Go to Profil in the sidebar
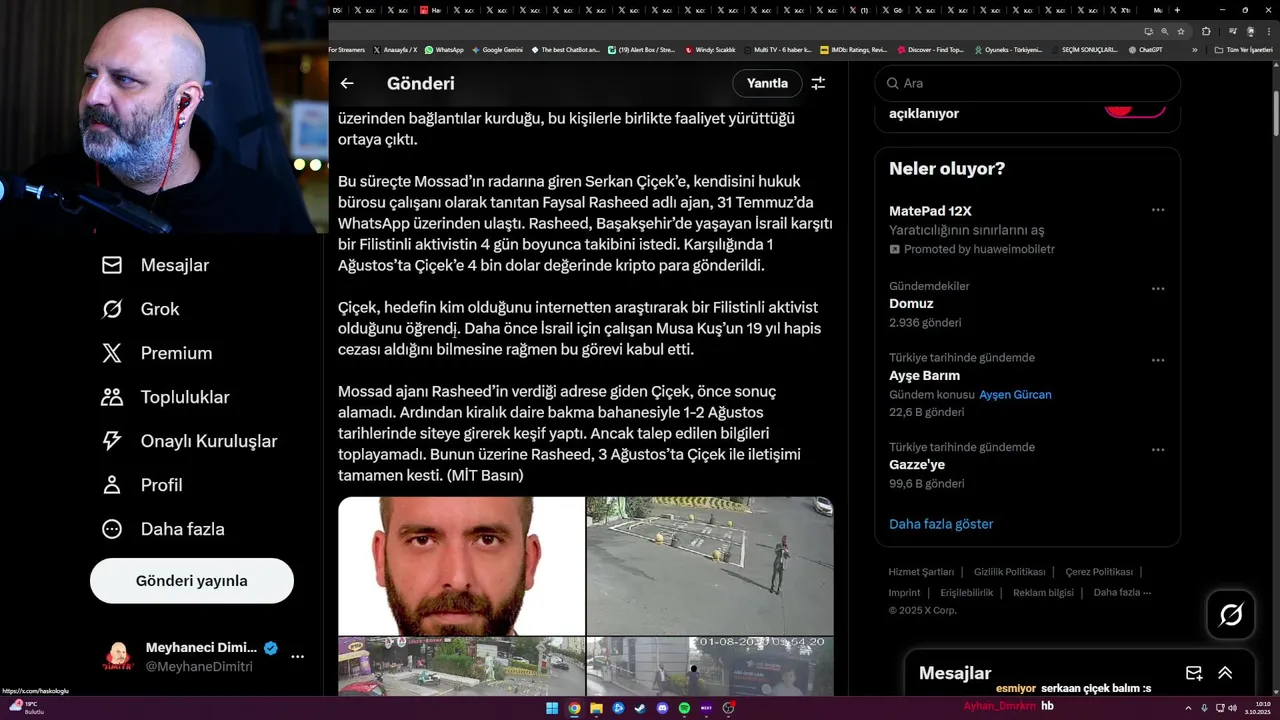Screen dimensions: 1280x720 (x=142, y=485)
